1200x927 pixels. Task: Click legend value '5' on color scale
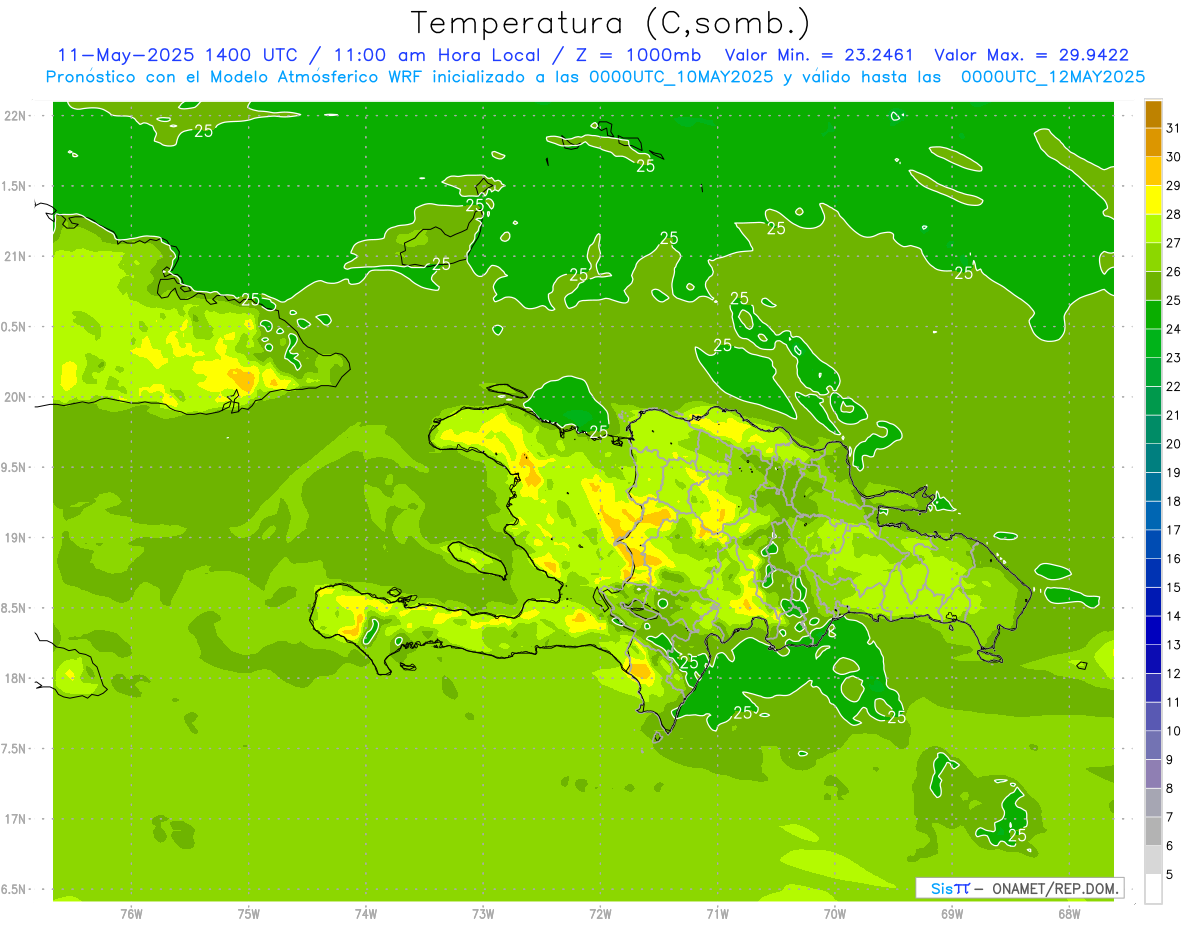pos(1170,875)
